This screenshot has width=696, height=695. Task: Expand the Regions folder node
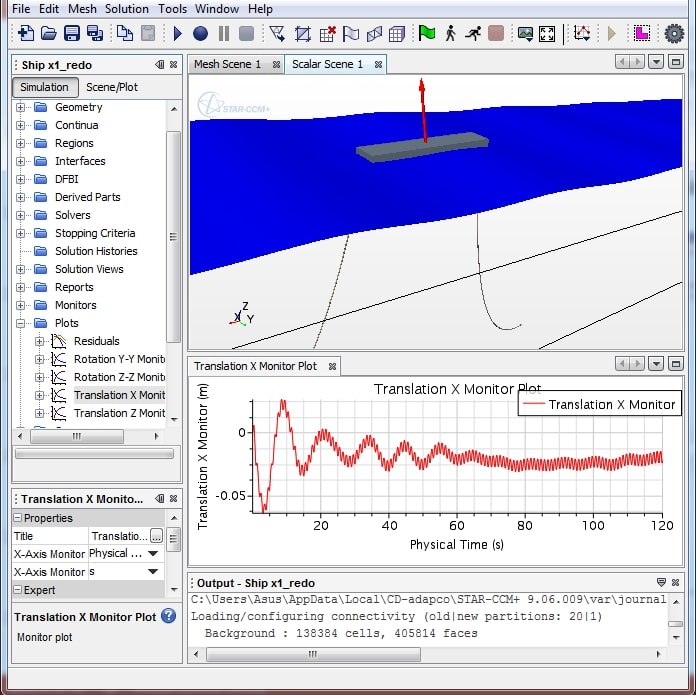tap(20, 143)
